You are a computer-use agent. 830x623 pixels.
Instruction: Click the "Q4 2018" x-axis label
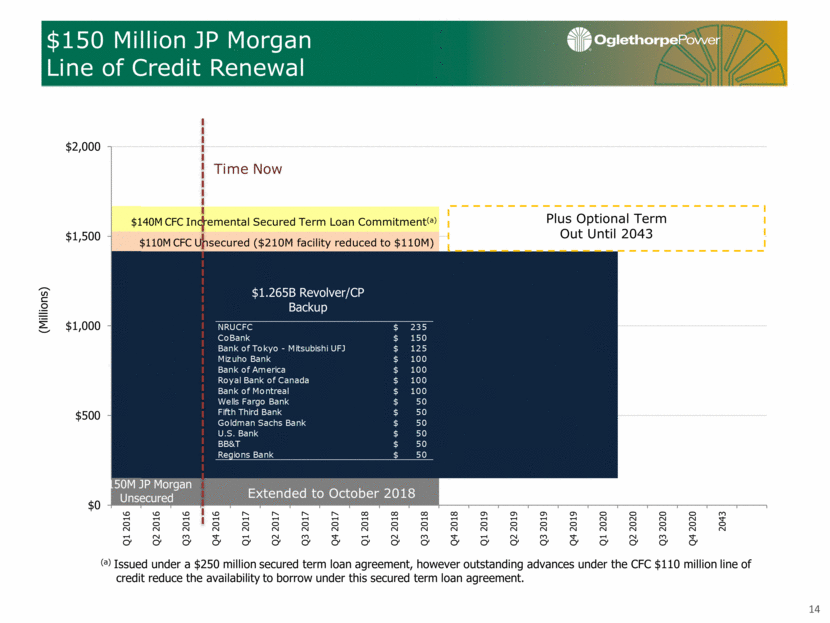pyautogui.click(x=454, y=528)
